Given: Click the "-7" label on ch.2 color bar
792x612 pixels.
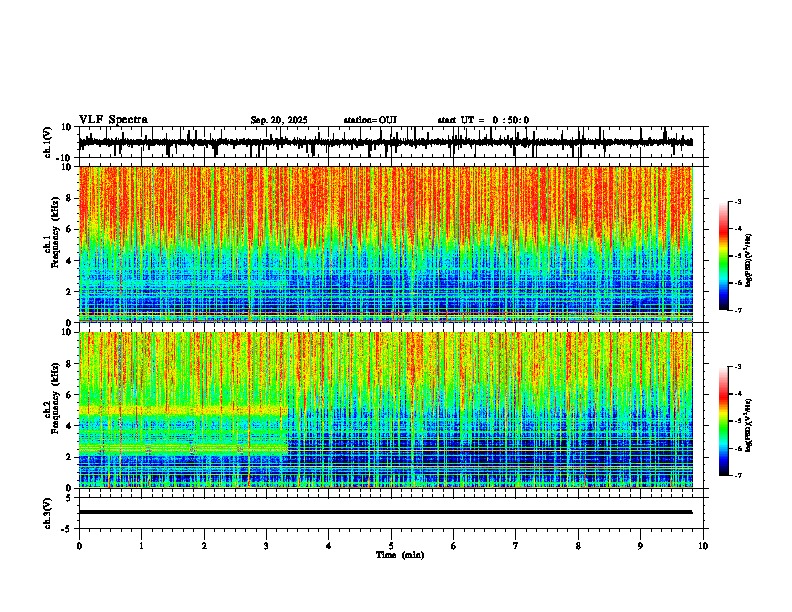Looking at the screenshot, I should click(738, 475).
